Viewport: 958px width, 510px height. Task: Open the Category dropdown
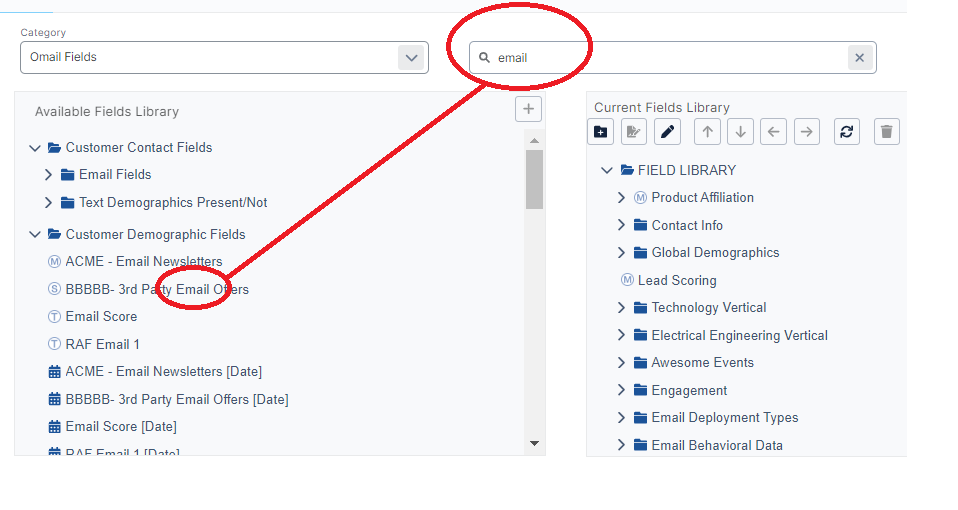click(411, 58)
